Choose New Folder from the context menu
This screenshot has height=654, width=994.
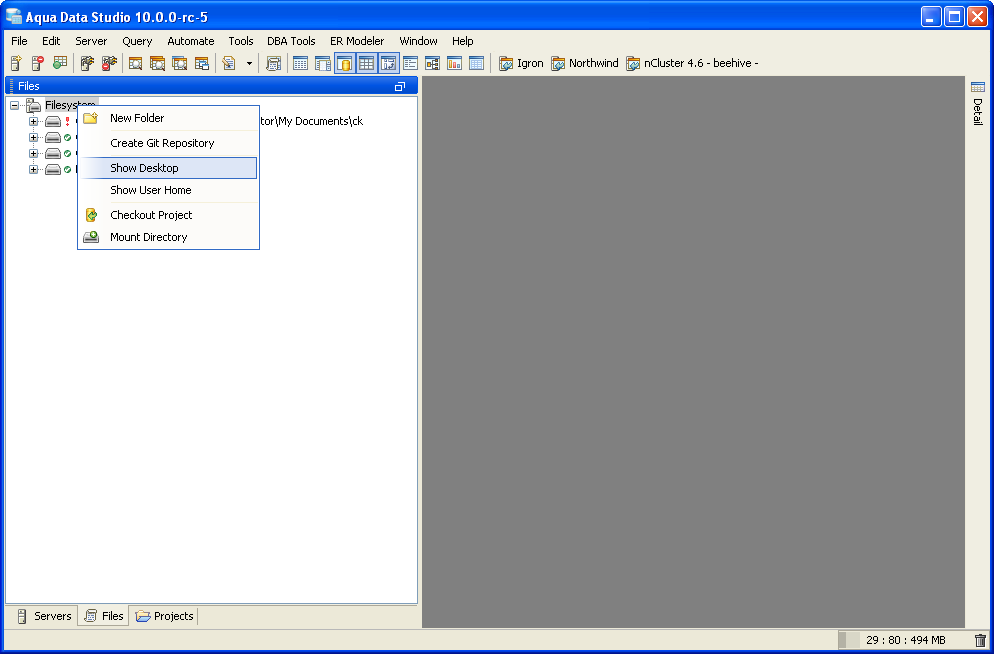[169, 118]
